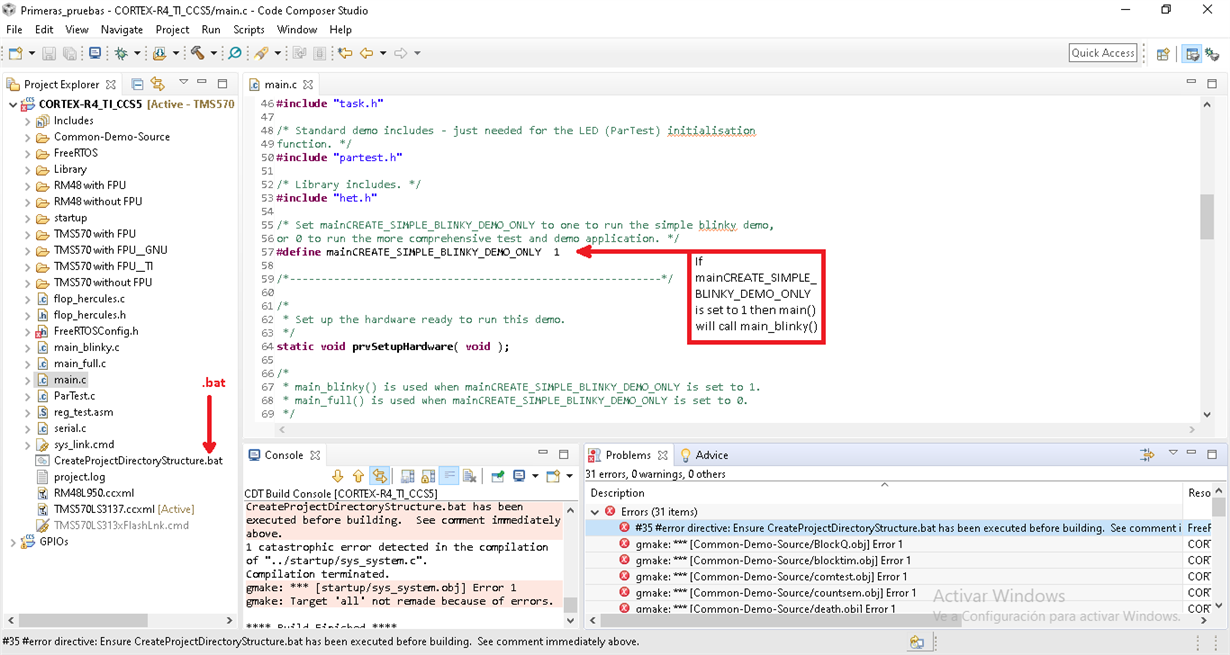Maximize the editor area icon
The width and height of the screenshot is (1230, 655).
tap(1214, 83)
